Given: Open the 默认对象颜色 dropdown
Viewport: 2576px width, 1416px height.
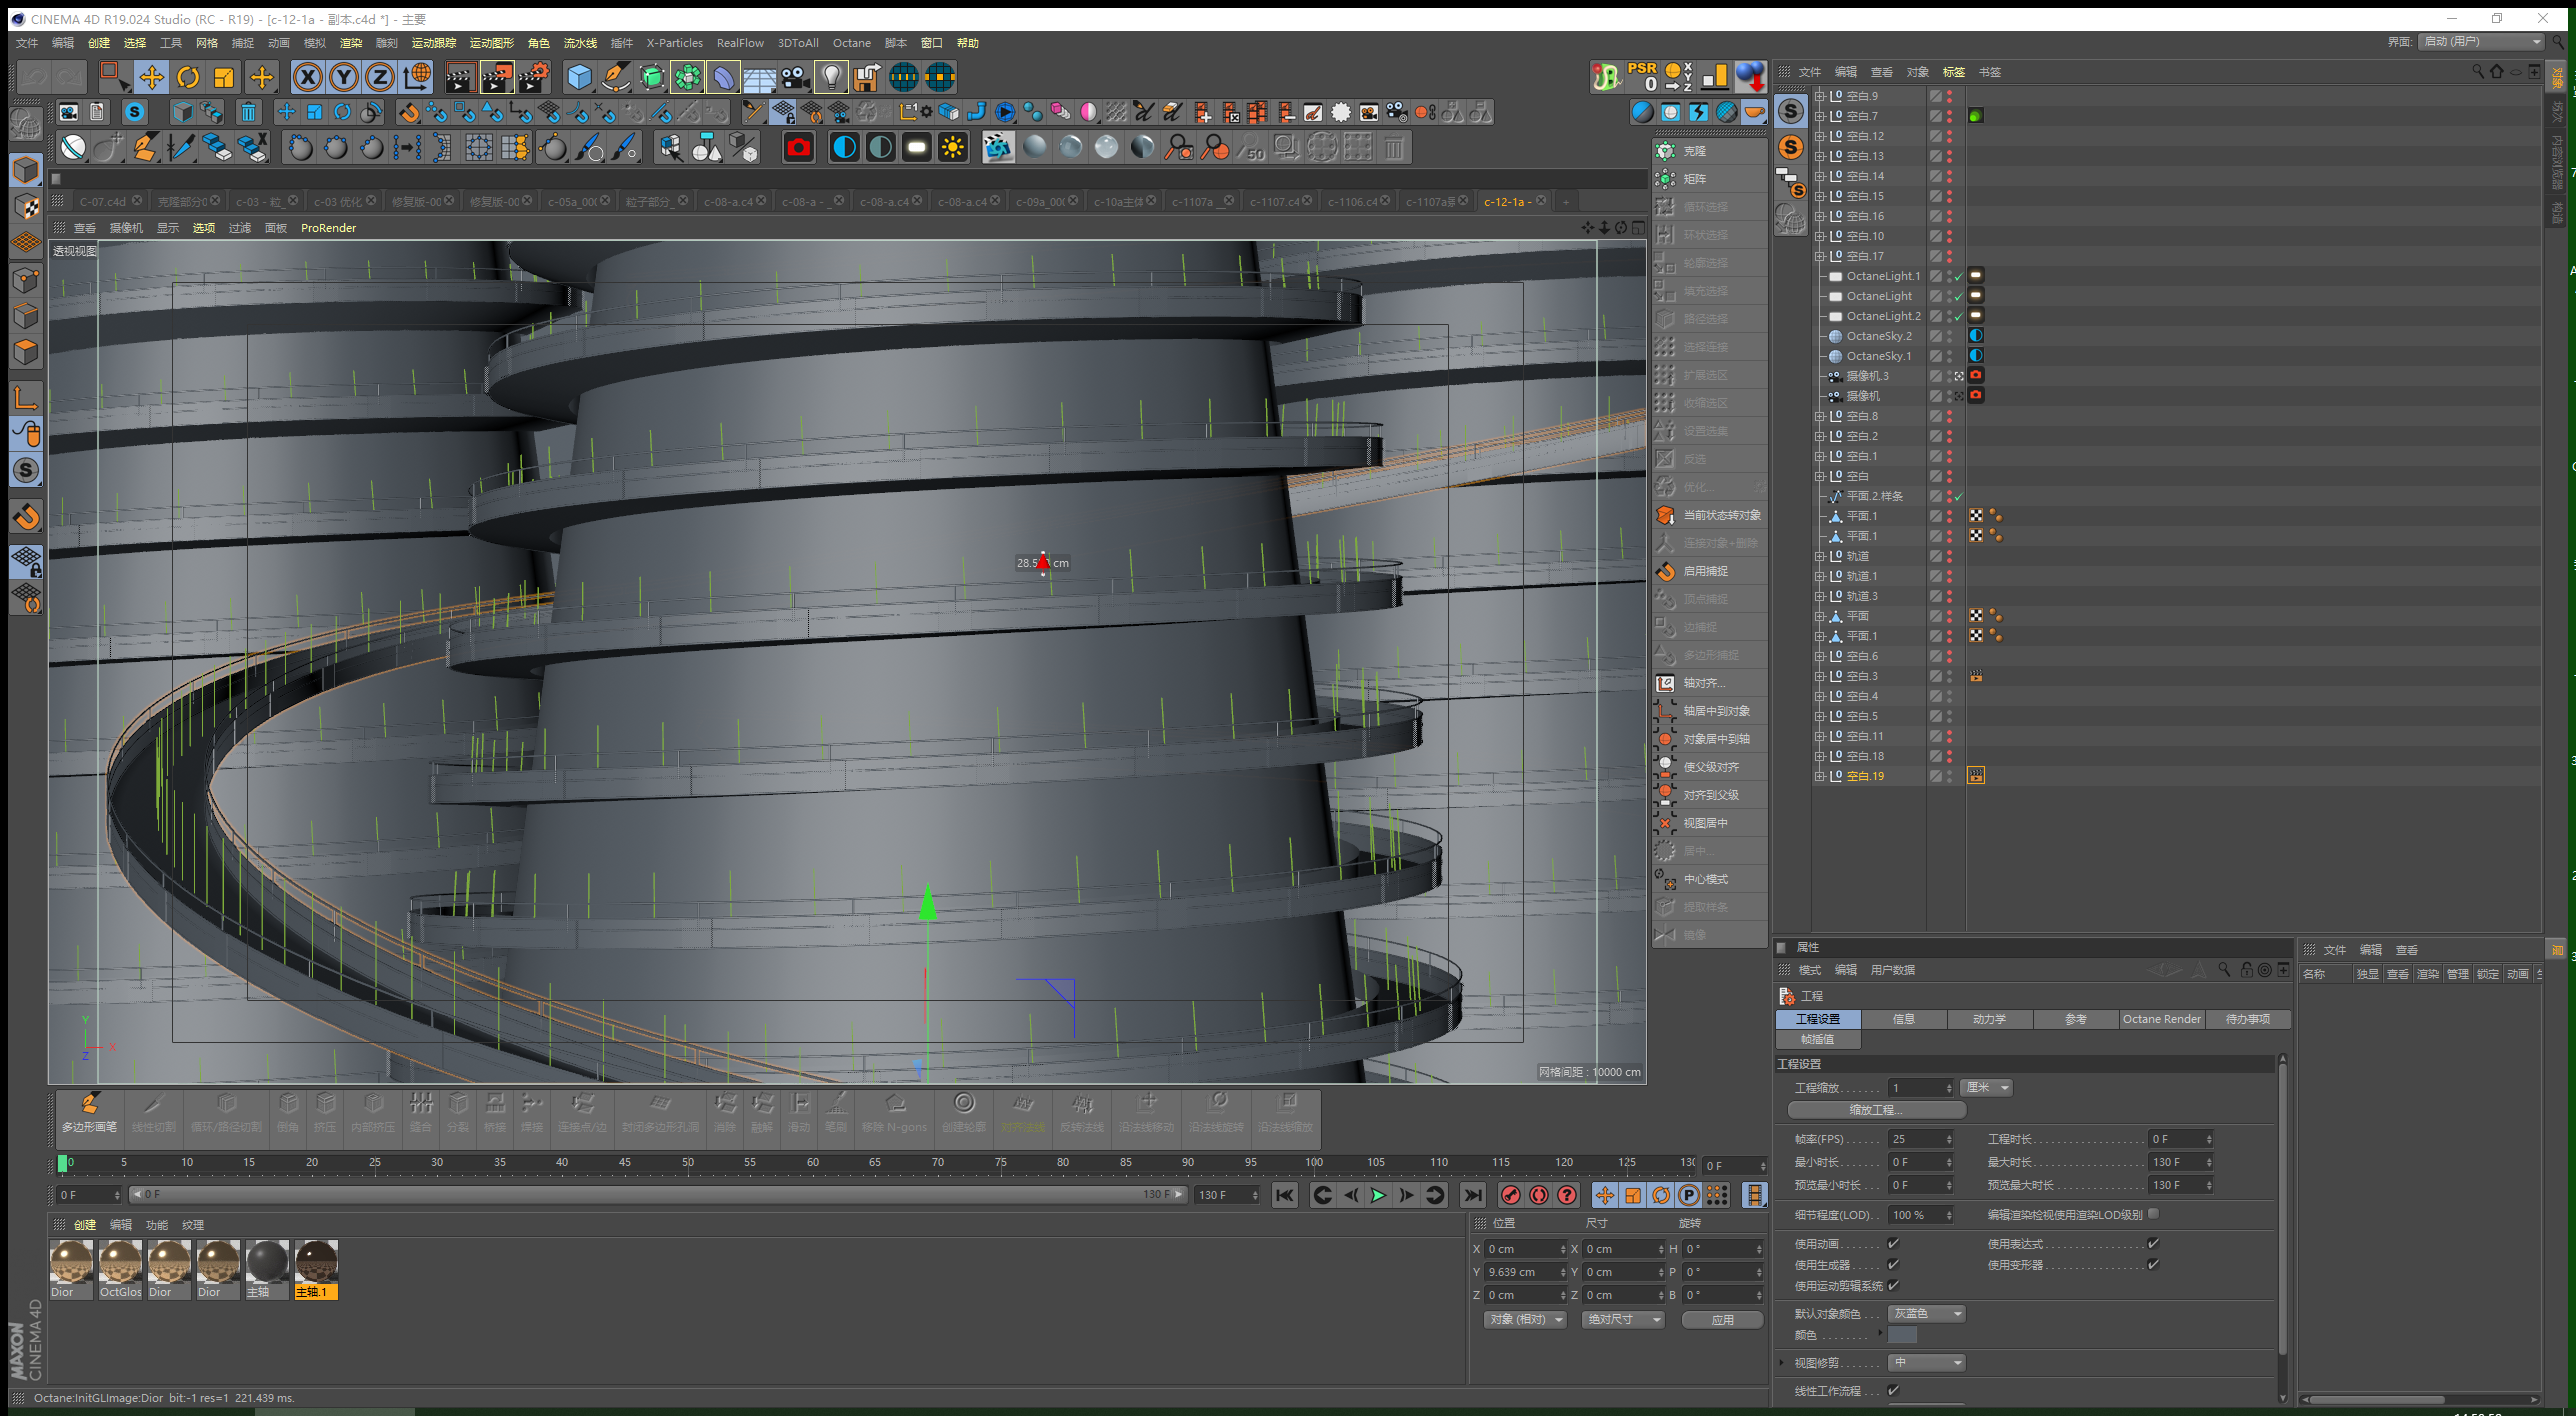Looking at the screenshot, I should click(1926, 1313).
